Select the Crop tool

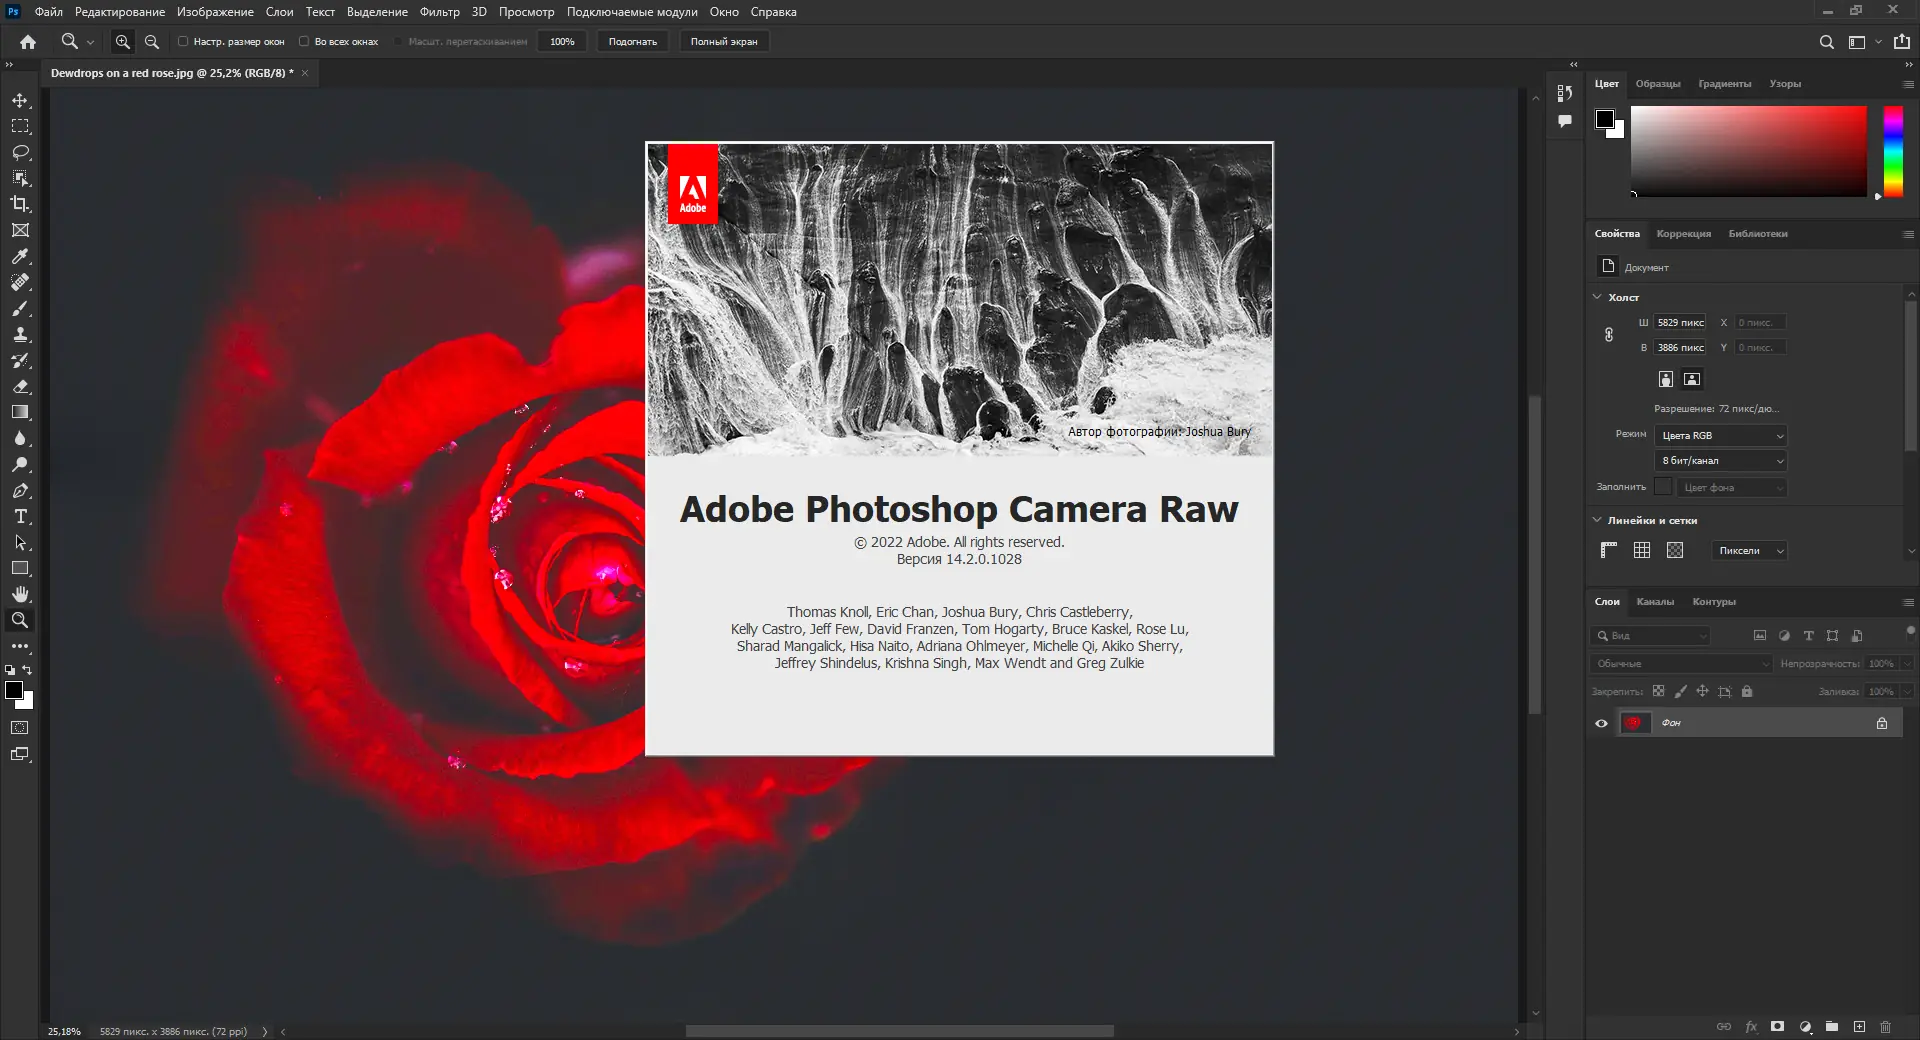tap(20, 204)
